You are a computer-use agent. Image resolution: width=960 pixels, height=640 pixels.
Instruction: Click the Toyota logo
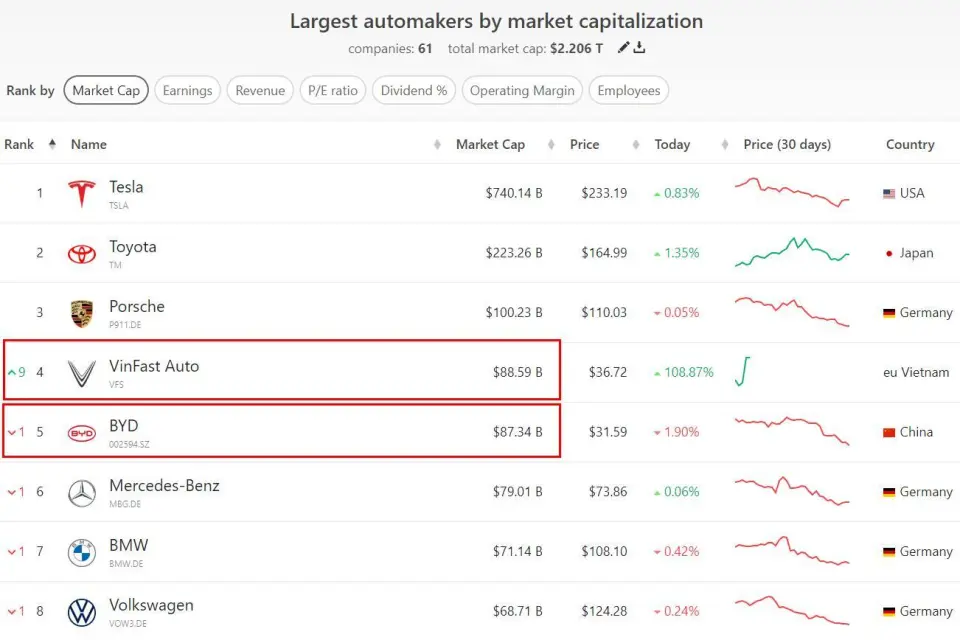(81, 254)
